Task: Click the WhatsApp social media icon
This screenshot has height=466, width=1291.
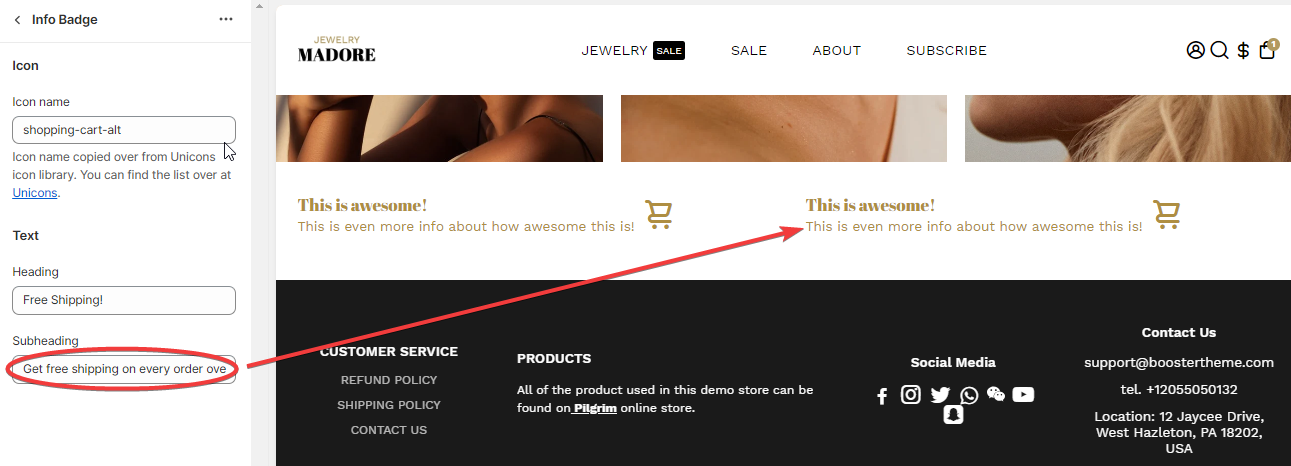Action: tap(969, 395)
